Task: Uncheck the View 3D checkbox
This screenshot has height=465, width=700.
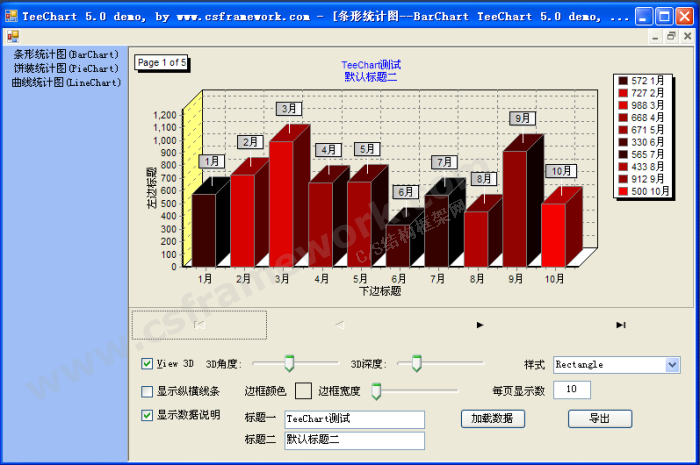Action: (148, 364)
